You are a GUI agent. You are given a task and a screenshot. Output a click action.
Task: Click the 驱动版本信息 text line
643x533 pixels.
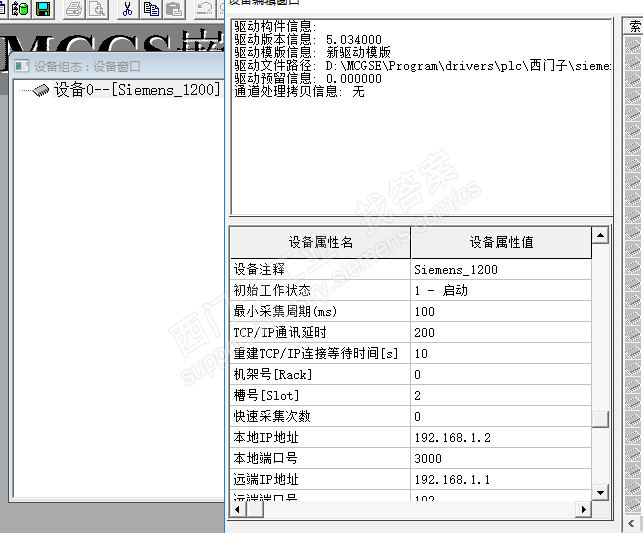click(308, 39)
